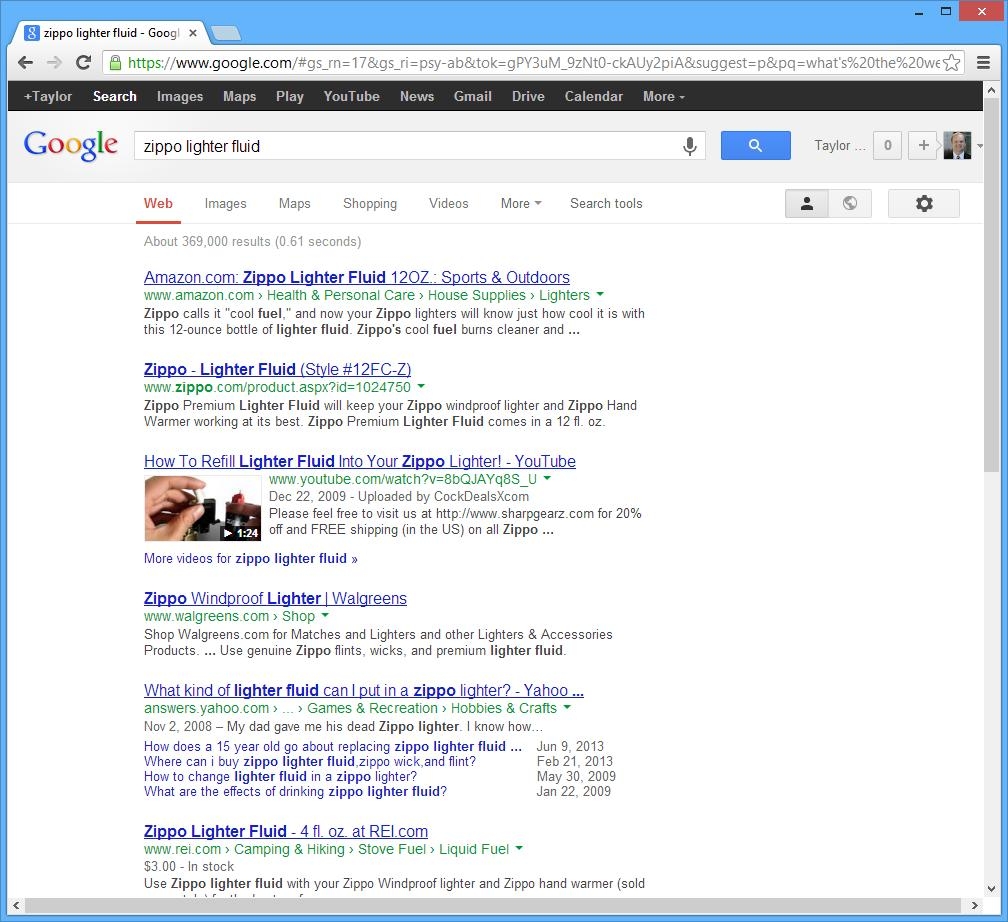Reload the page with refresh icon
The width and height of the screenshot is (1008, 922).
point(84,62)
